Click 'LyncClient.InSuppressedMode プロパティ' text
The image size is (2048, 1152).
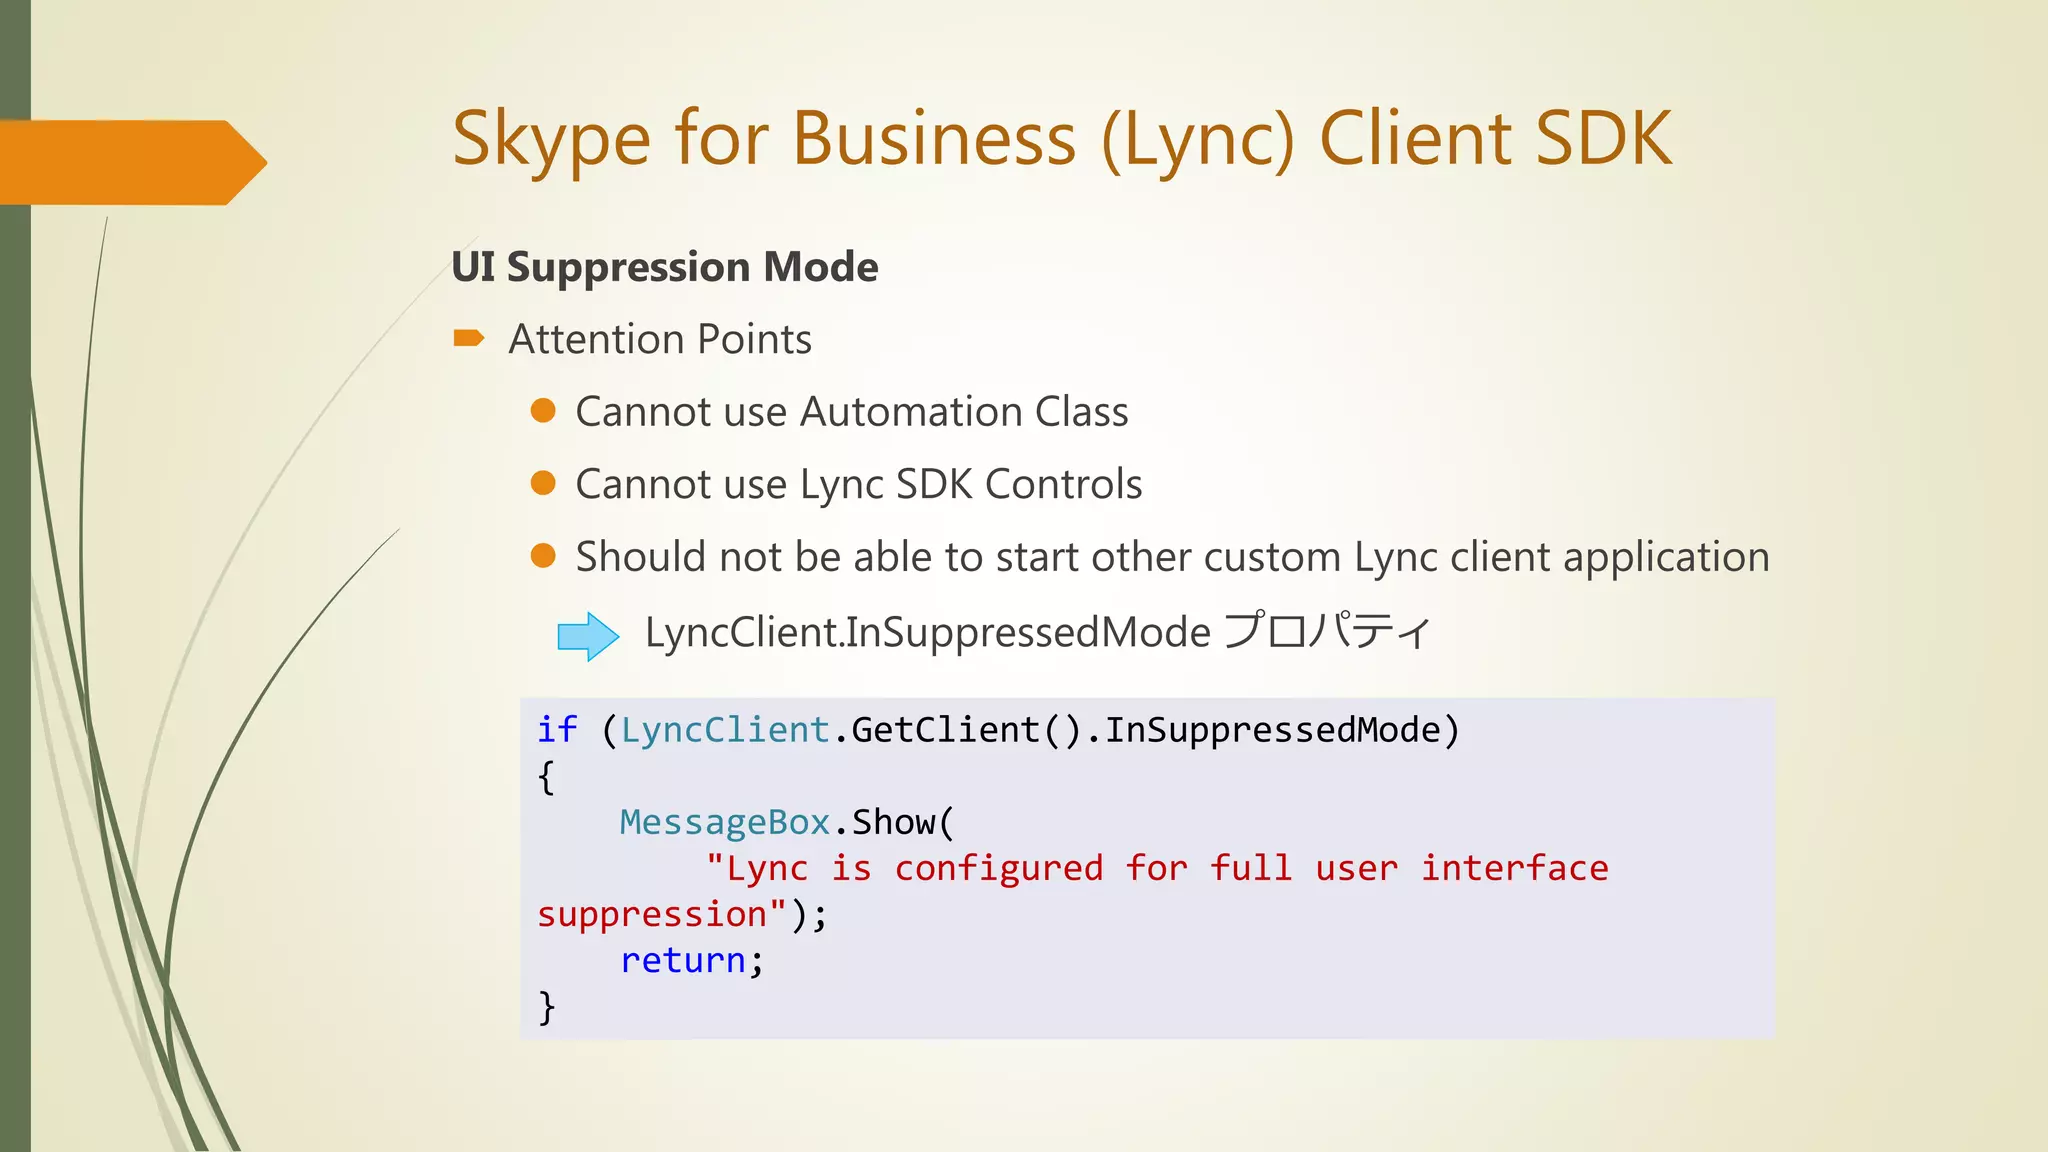1038,633
